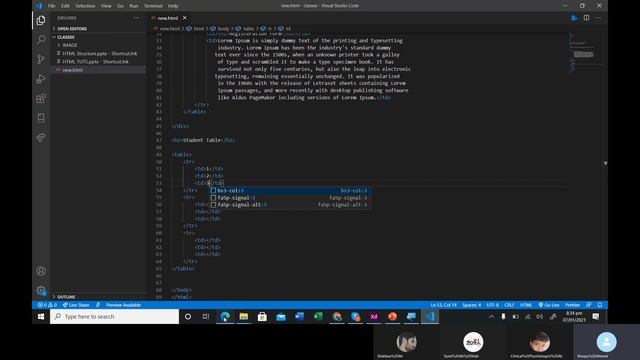Click the Split Editor icon
Viewport: 640px width, 360px height.
point(586,18)
